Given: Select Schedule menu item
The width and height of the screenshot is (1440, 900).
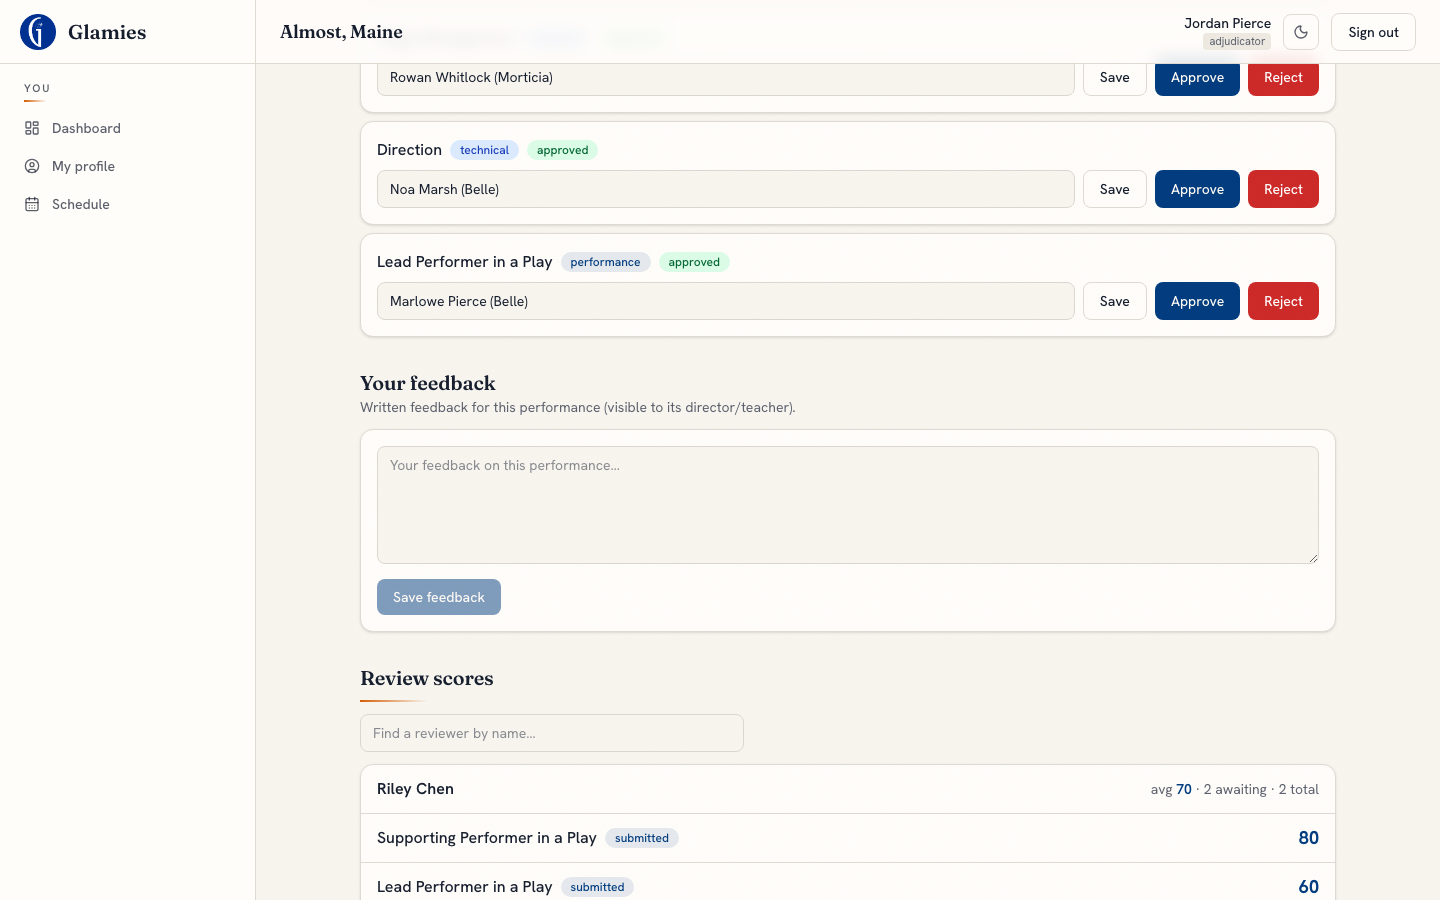Looking at the screenshot, I should (x=128, y=204).
